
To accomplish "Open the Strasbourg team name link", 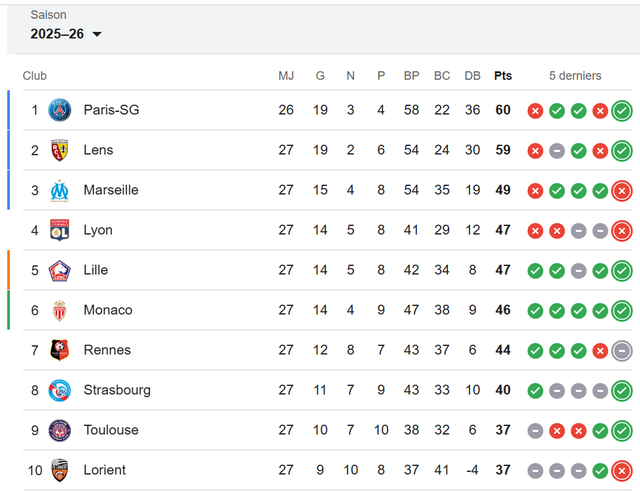I will (x=117, y=390).
